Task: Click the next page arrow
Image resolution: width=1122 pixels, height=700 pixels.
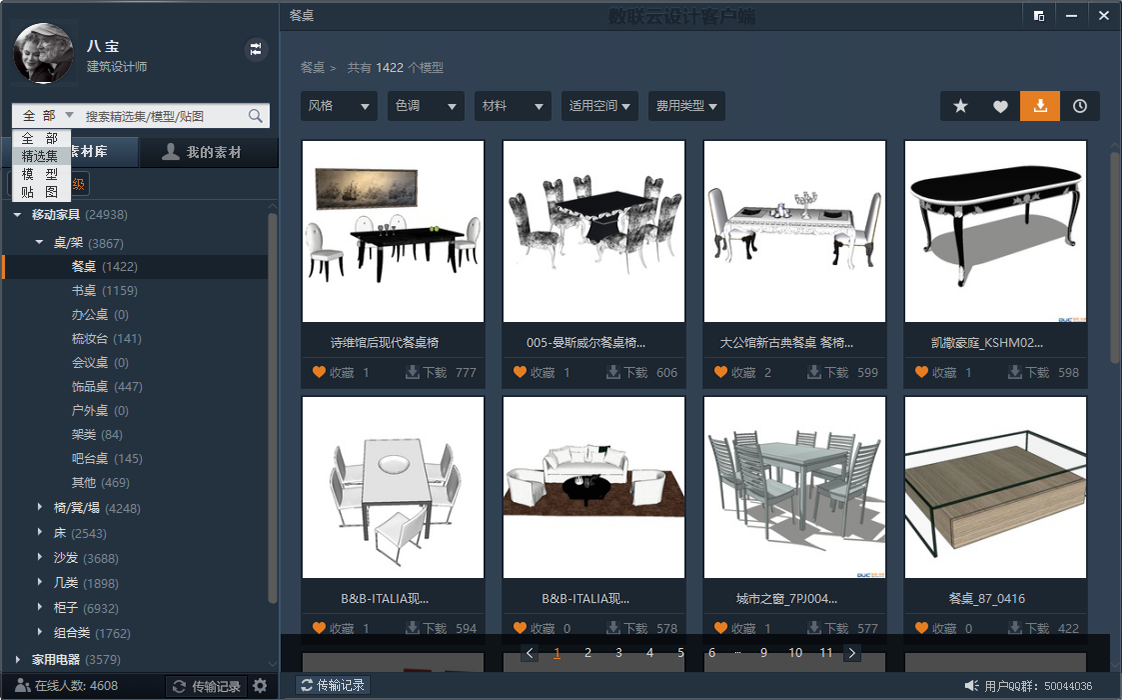Action: pyautogui.click(x=852, y=653)
